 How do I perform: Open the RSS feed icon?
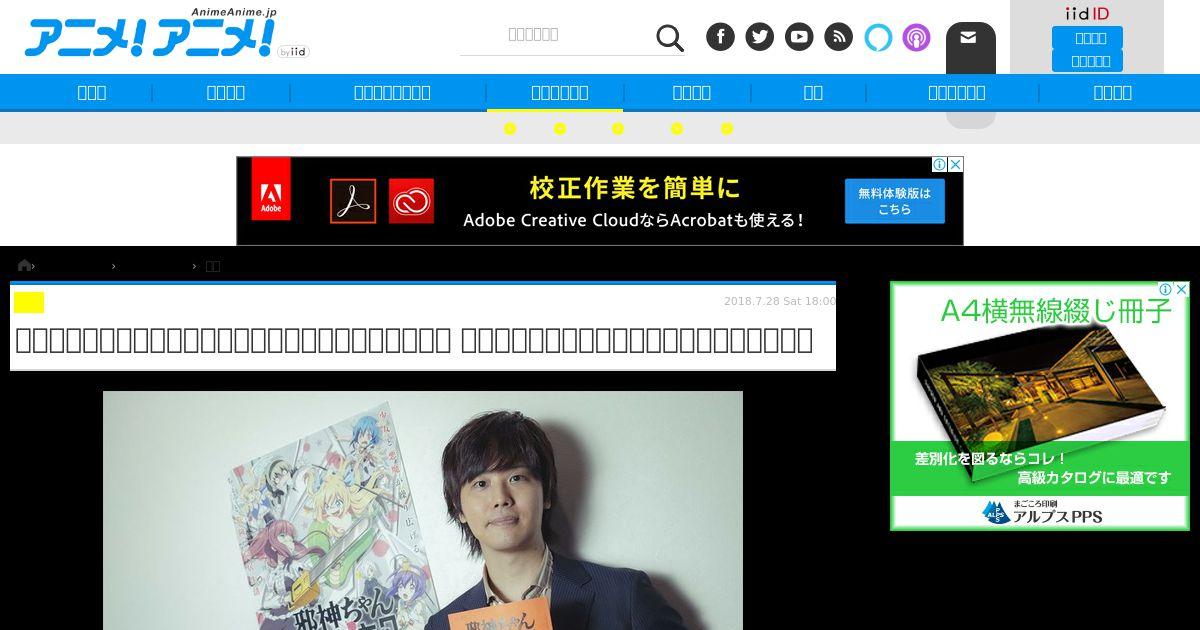838,37
